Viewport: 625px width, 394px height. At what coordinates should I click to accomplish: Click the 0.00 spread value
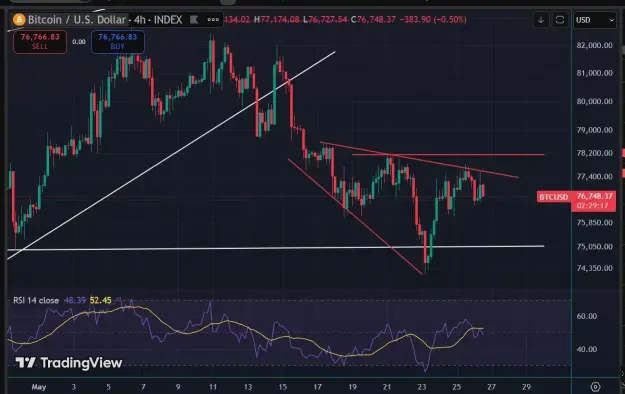coord(79,41)
